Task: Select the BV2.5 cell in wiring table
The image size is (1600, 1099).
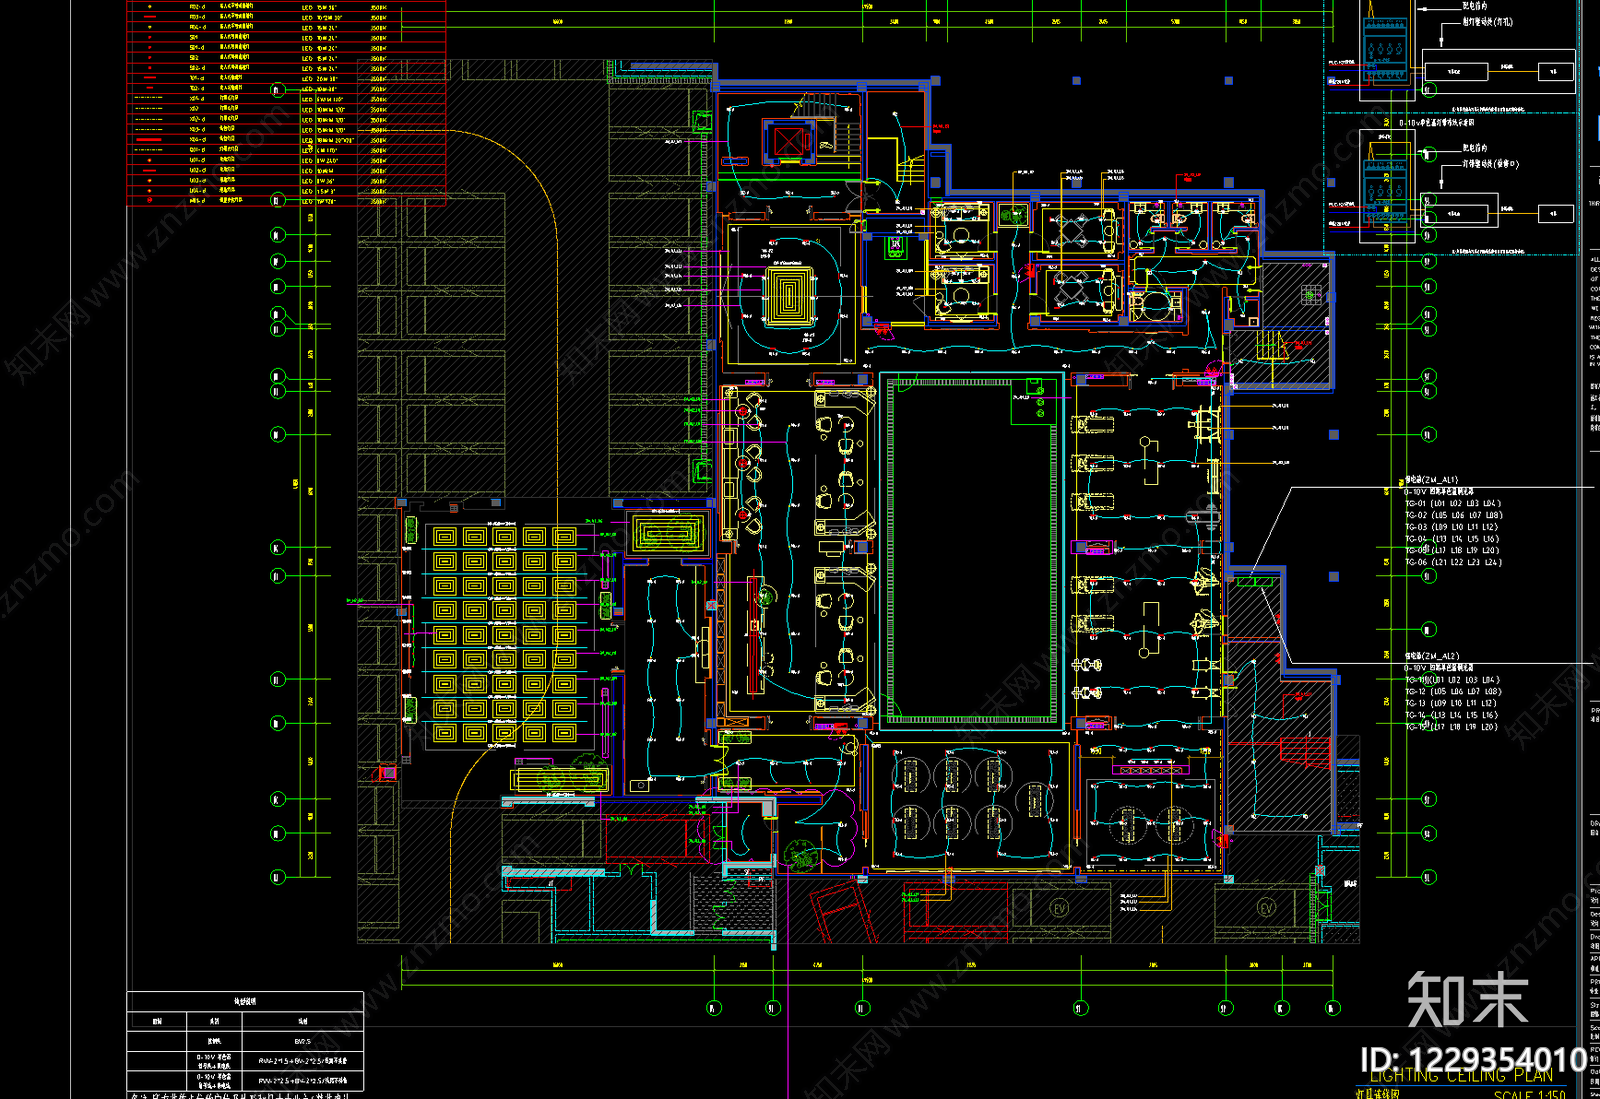Action: click(x=303, y=1041)
